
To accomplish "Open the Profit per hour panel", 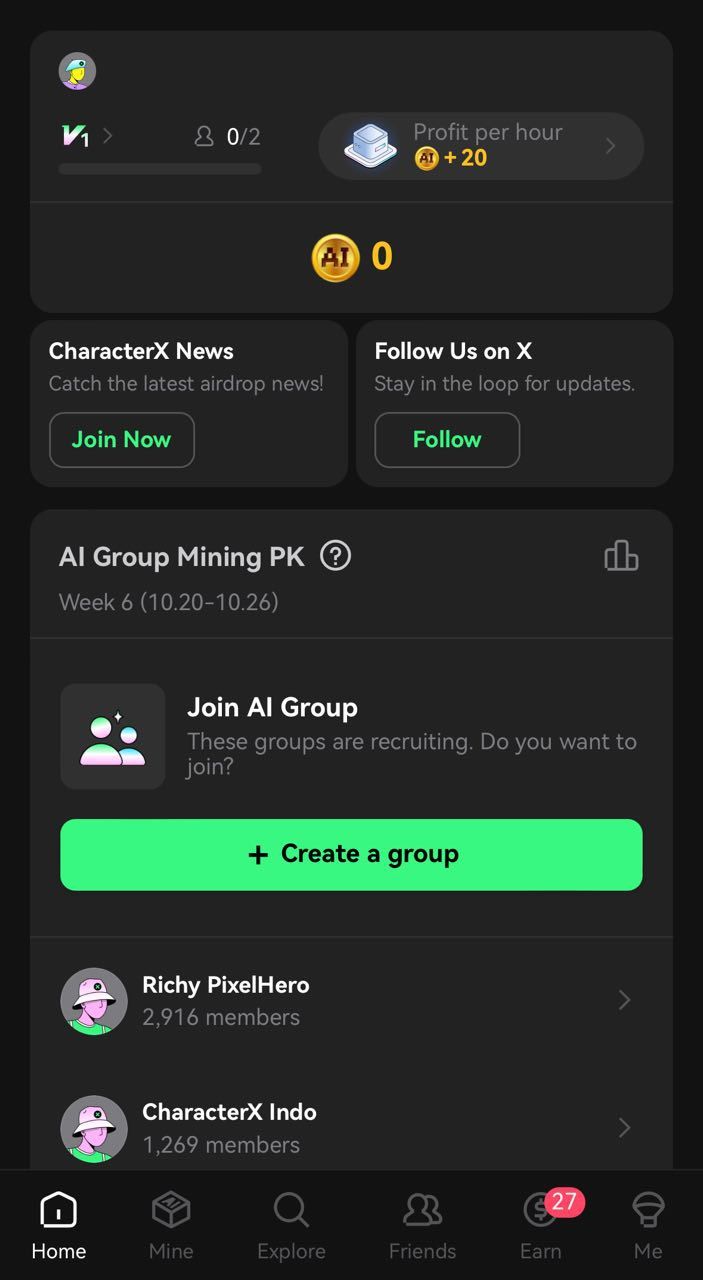I will pyautogui.click(x=480, y=146).
